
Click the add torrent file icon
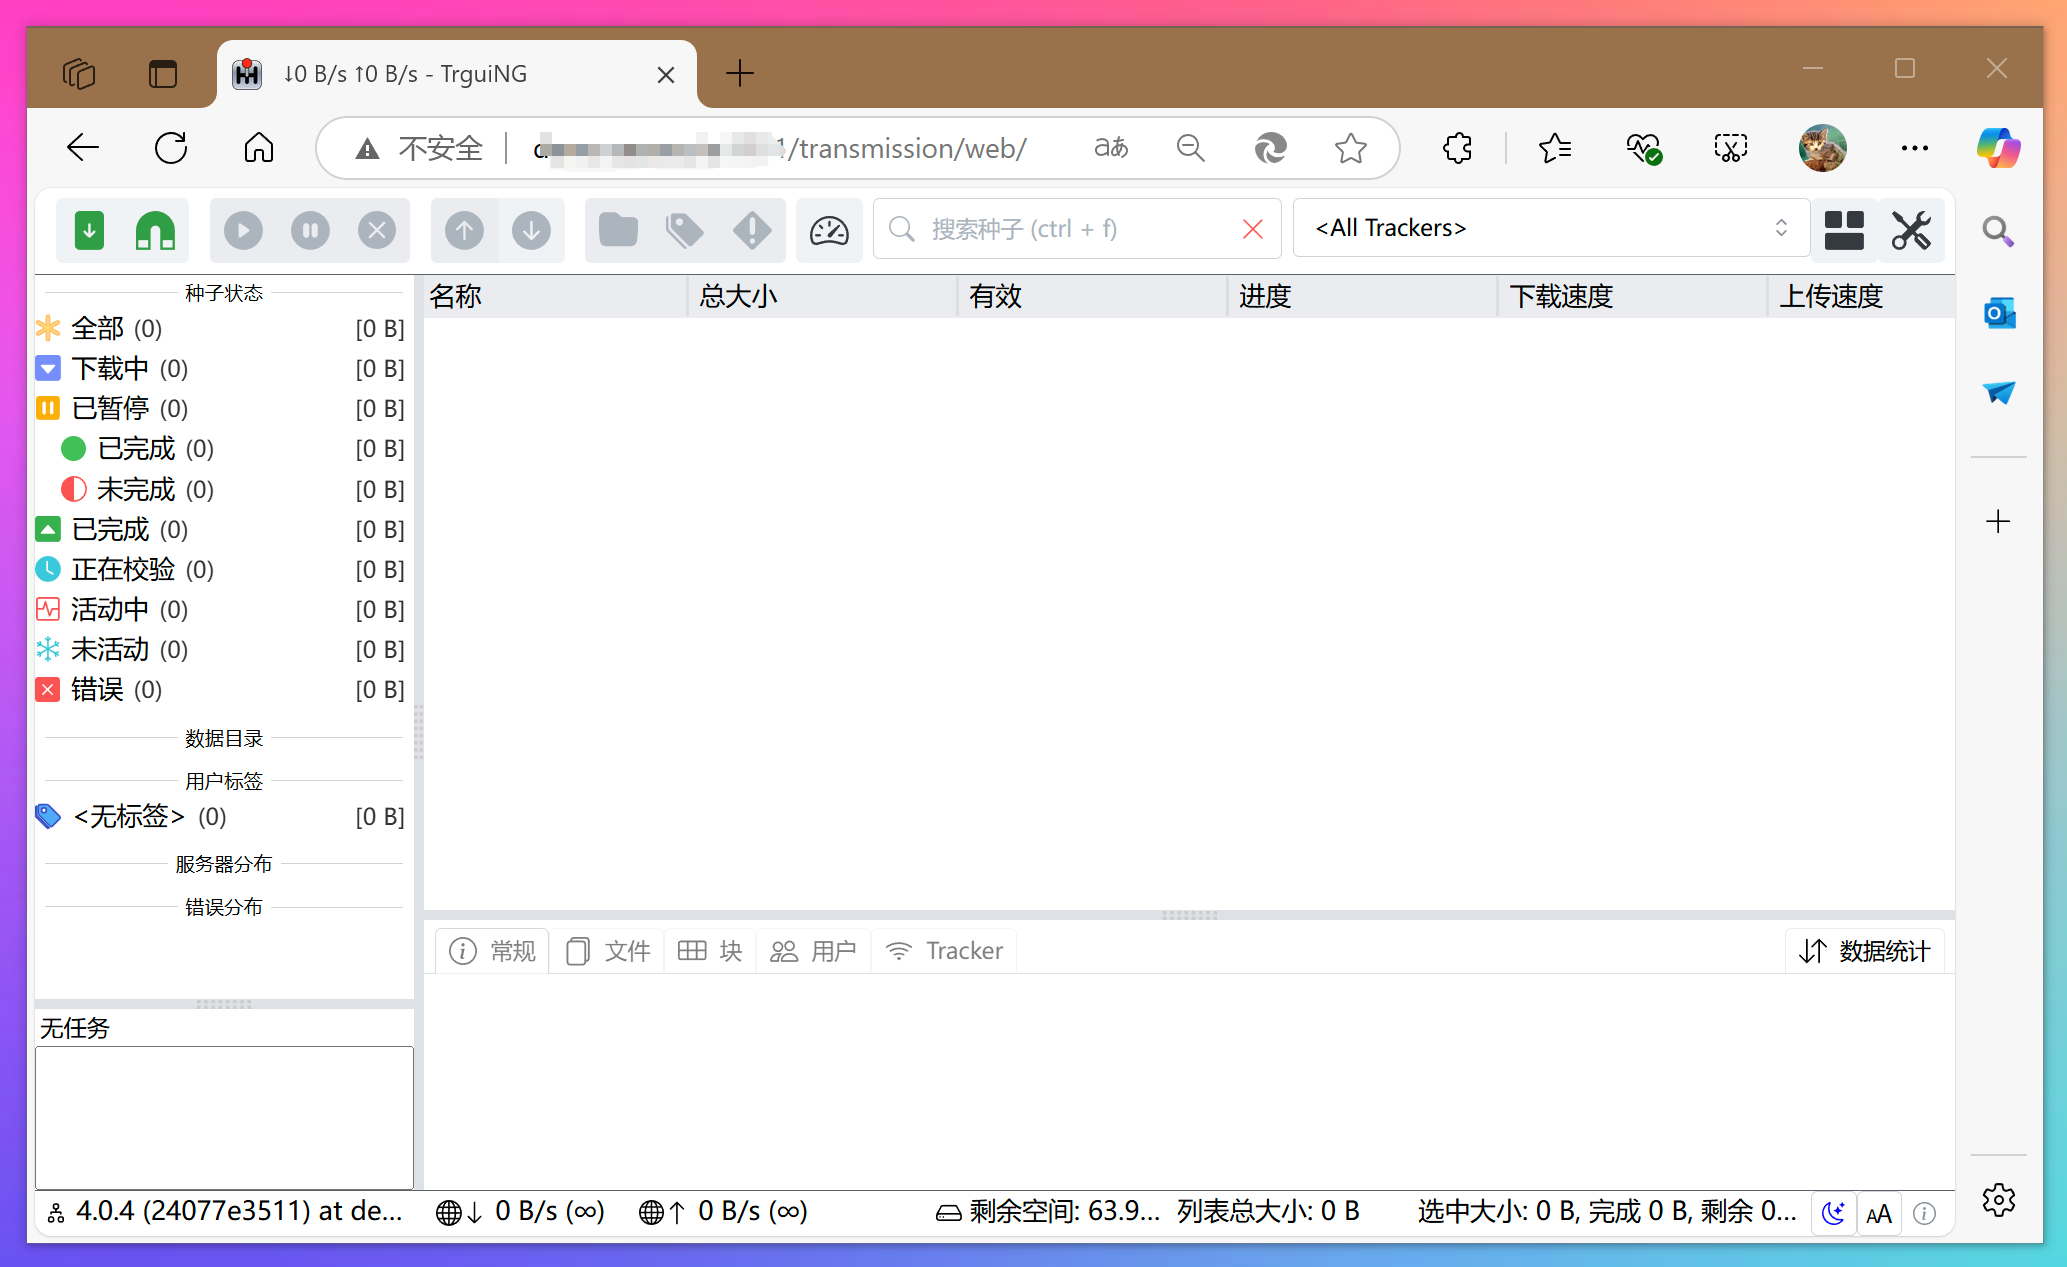tap(88, 229)
